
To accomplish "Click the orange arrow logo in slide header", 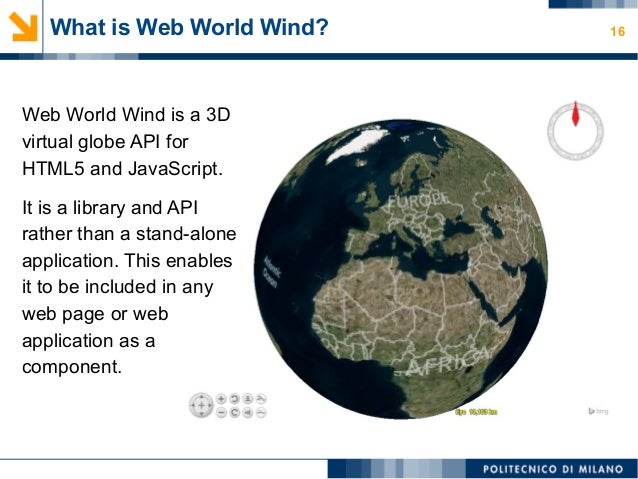I will [23, 27].
